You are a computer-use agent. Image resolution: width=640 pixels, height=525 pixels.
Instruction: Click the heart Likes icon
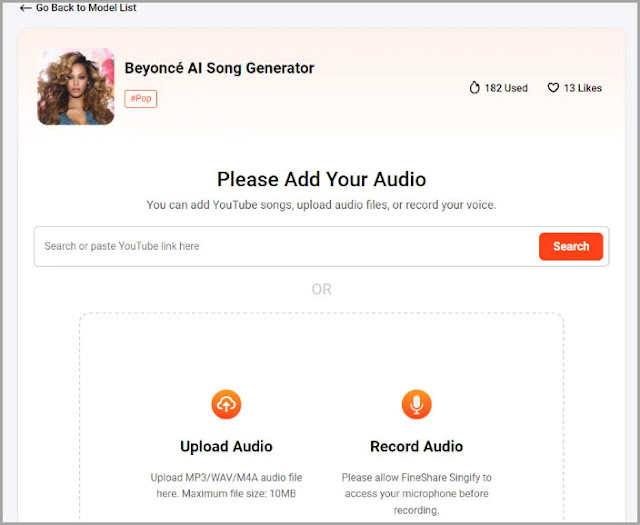pyautogui.click(x=553, y=88)
